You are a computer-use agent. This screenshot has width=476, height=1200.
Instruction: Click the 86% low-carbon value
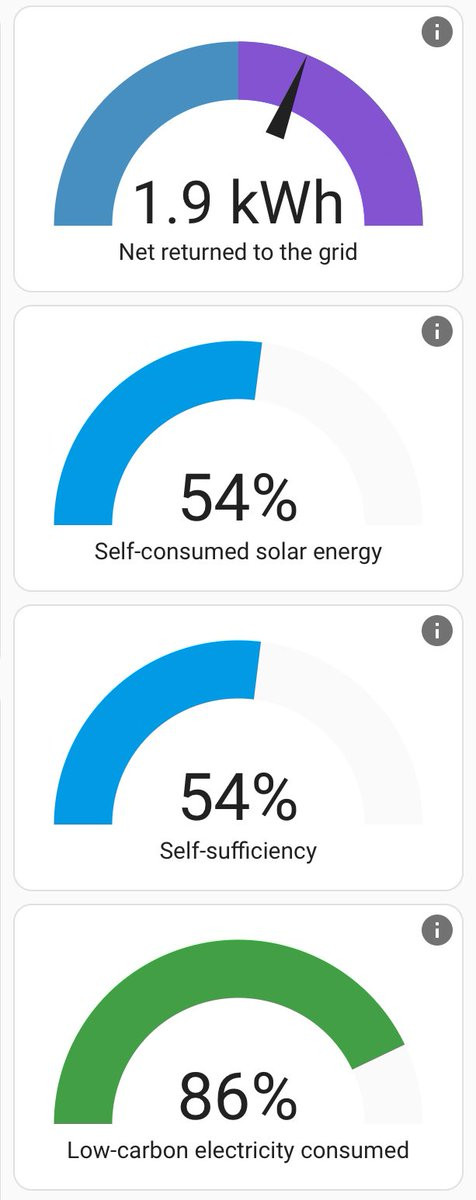point(238,1098)
